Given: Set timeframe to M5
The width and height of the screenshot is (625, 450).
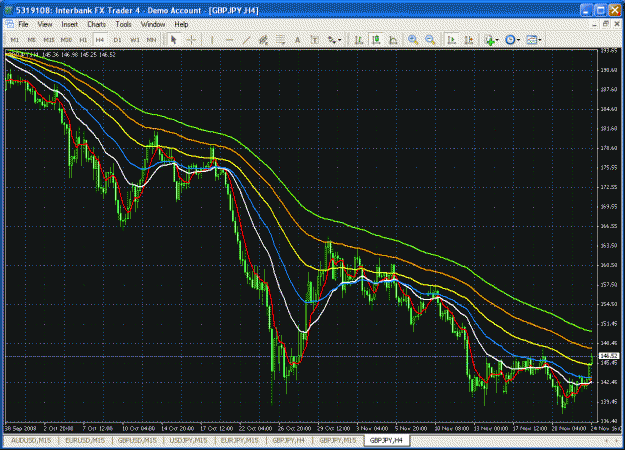Looking at the screenshot, I should tap(31, 40).
